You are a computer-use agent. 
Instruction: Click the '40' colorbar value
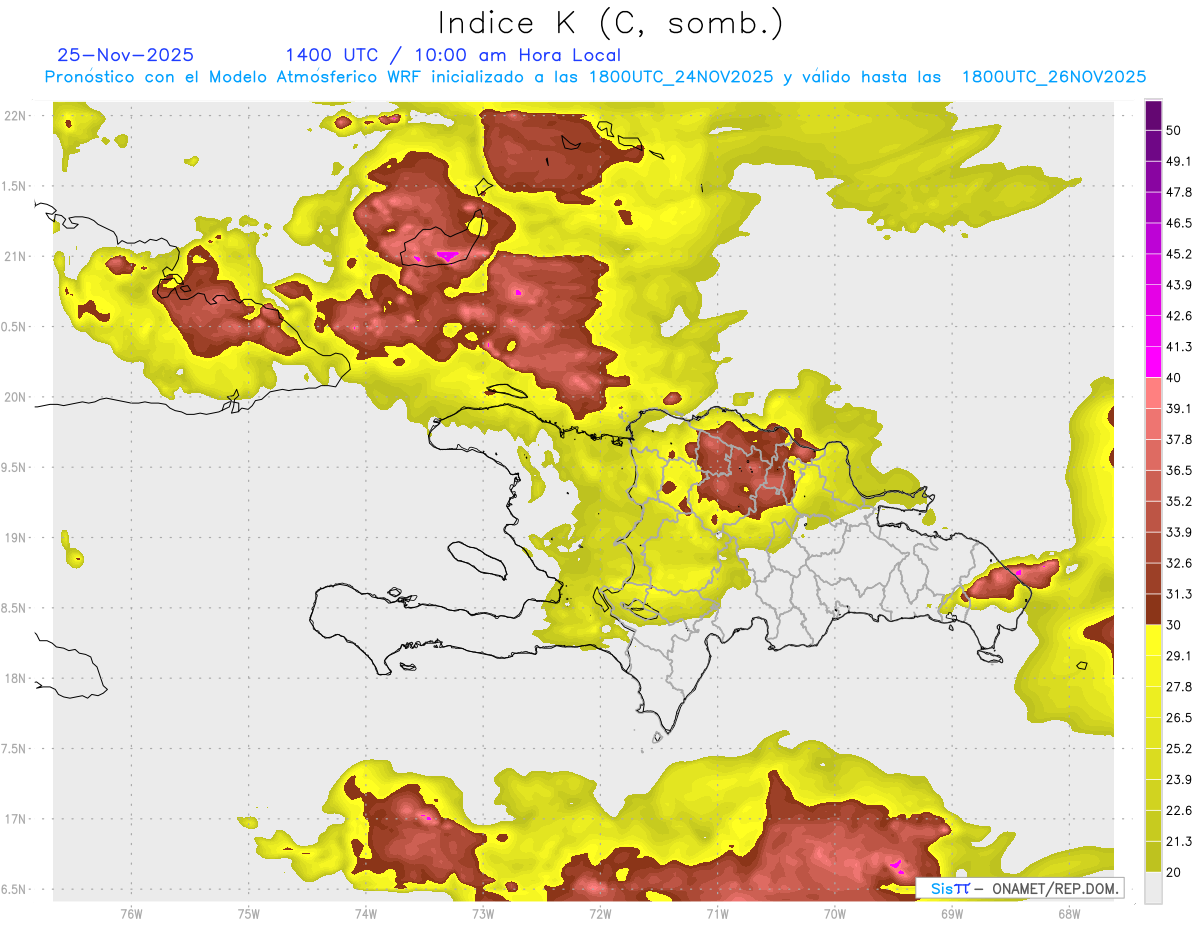(1174, 377)
